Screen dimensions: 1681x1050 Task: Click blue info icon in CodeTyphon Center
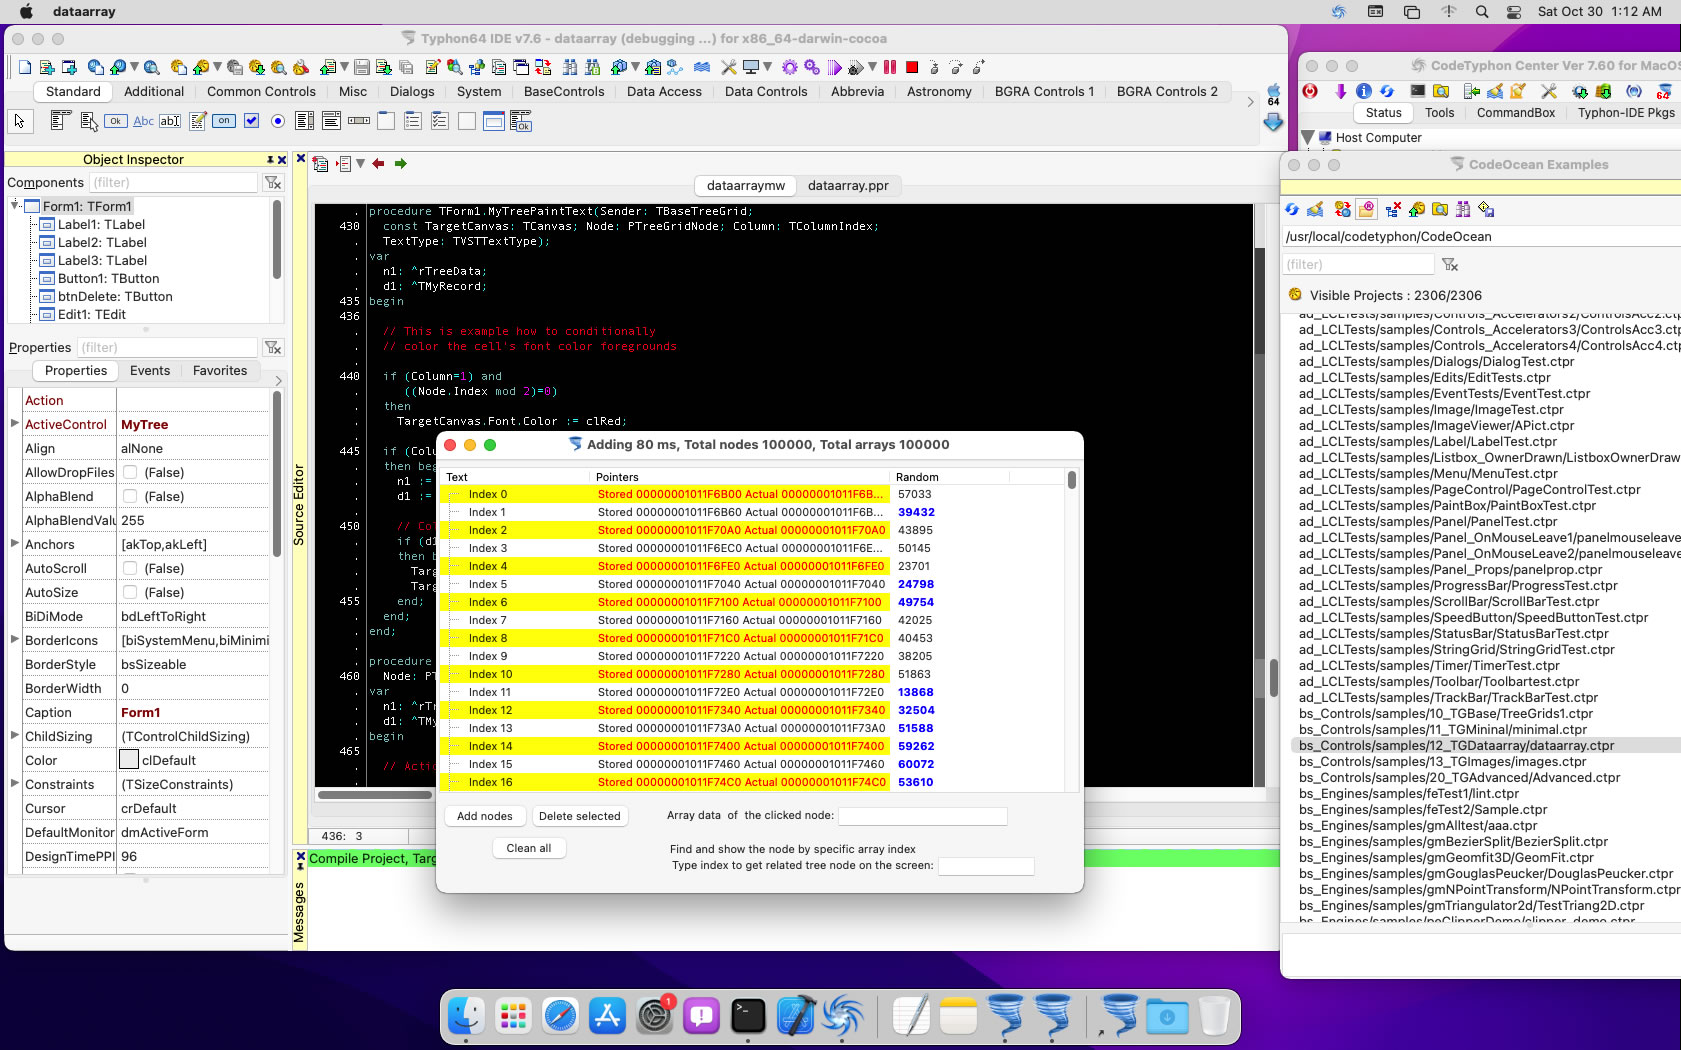coord(1363,91)
